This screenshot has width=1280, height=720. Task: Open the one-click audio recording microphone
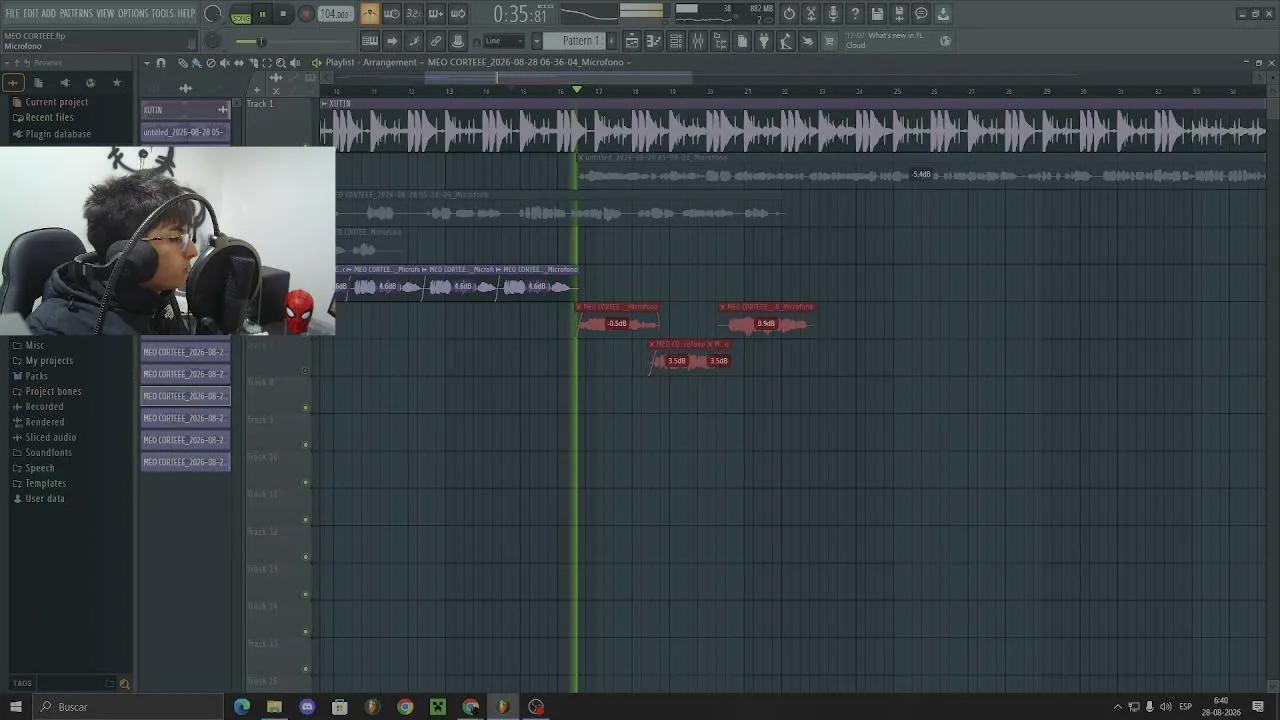pos(833,14)
